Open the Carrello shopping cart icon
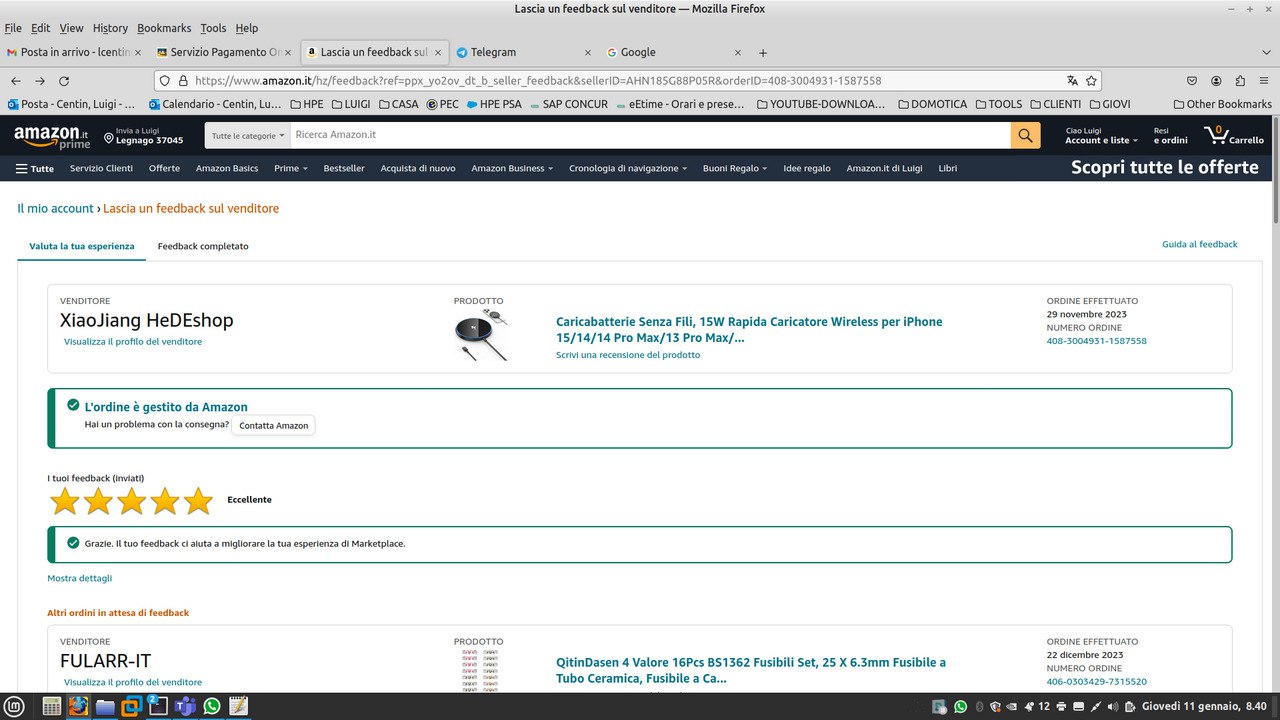This screenshot has height=720, width=1280. pos(1233,135)
